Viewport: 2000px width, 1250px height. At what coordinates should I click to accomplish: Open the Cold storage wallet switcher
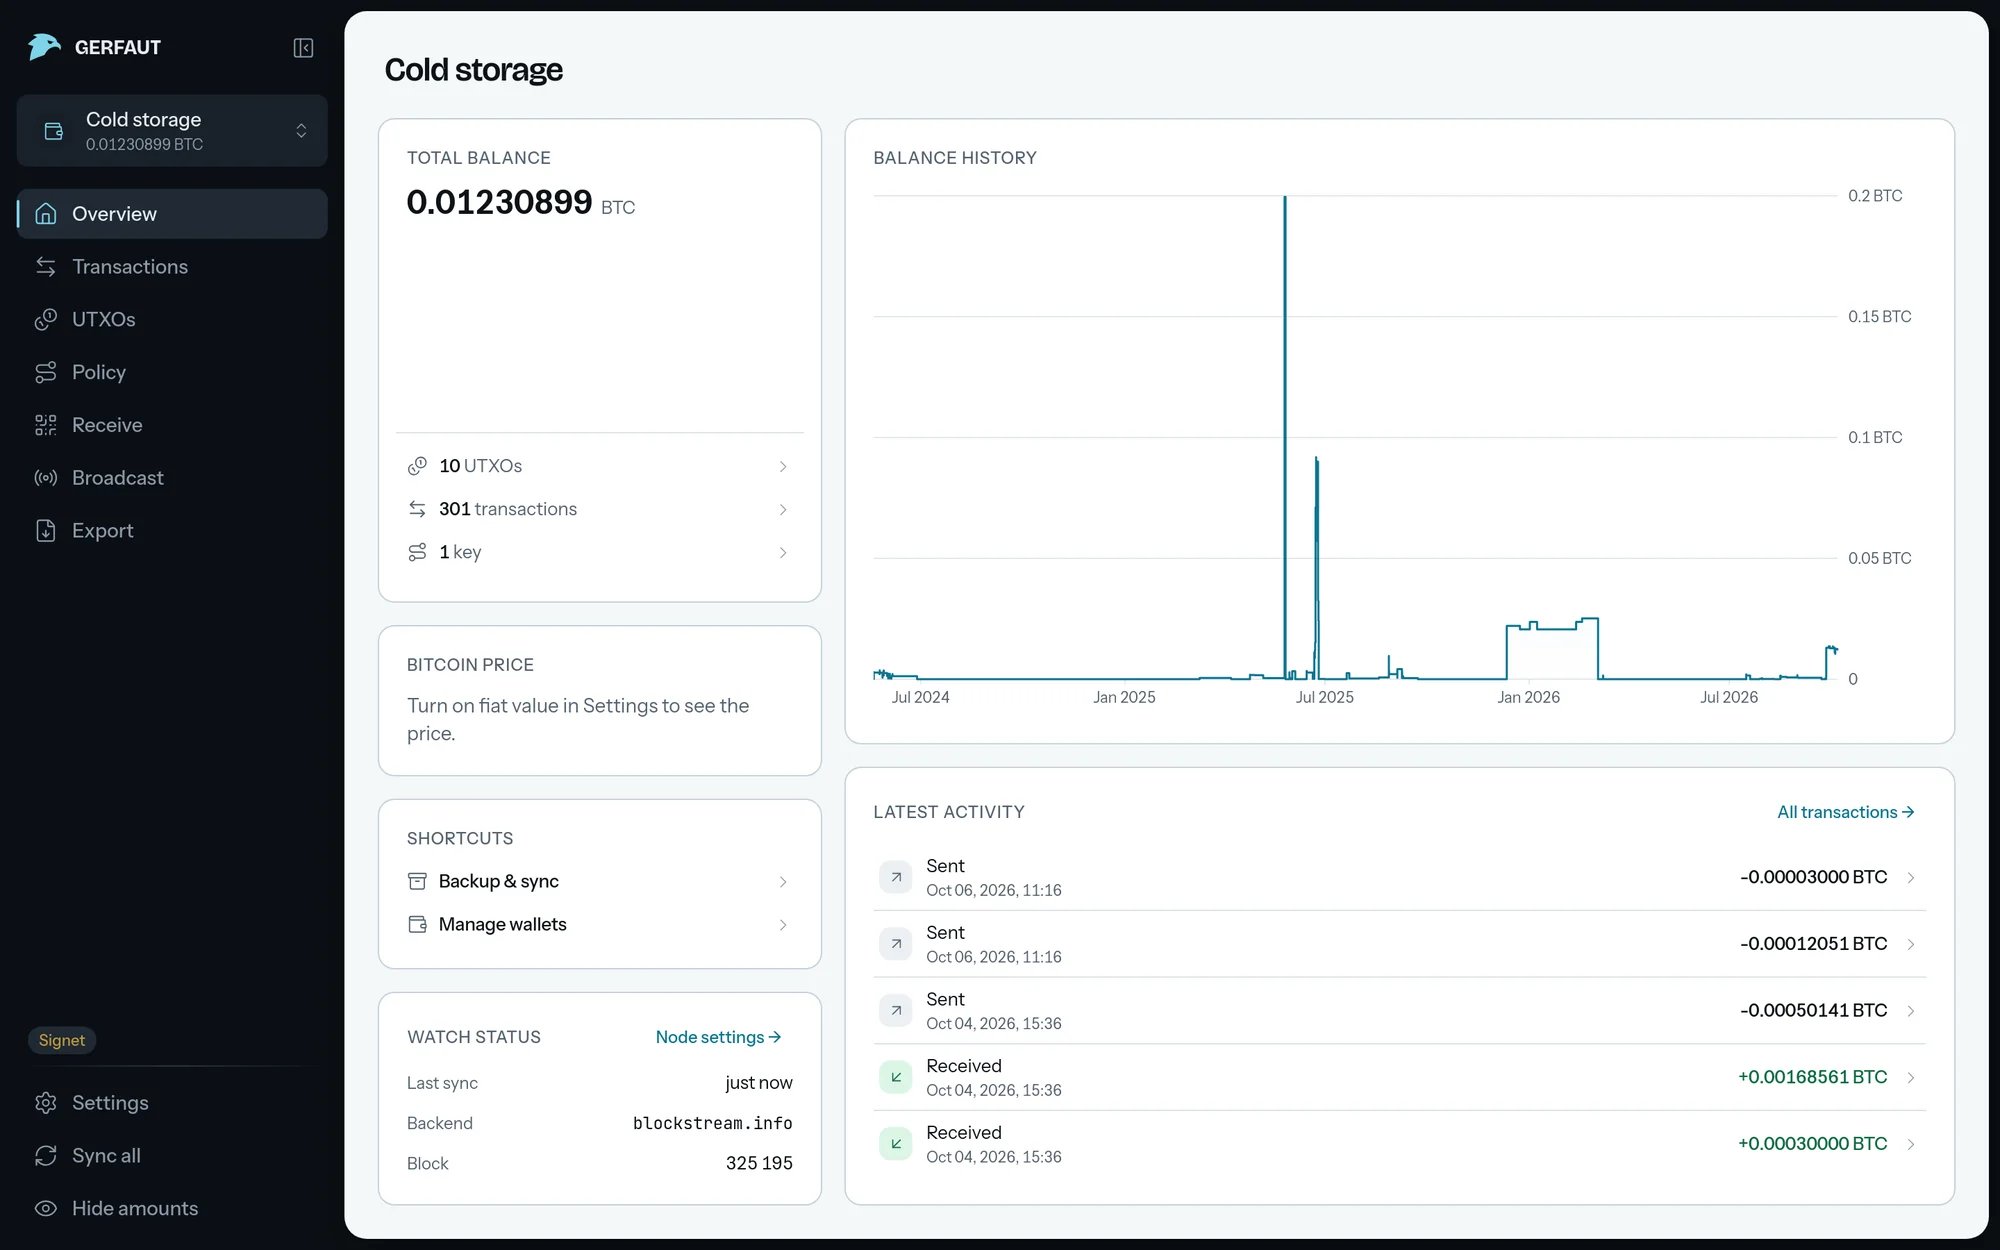(172, 131)
